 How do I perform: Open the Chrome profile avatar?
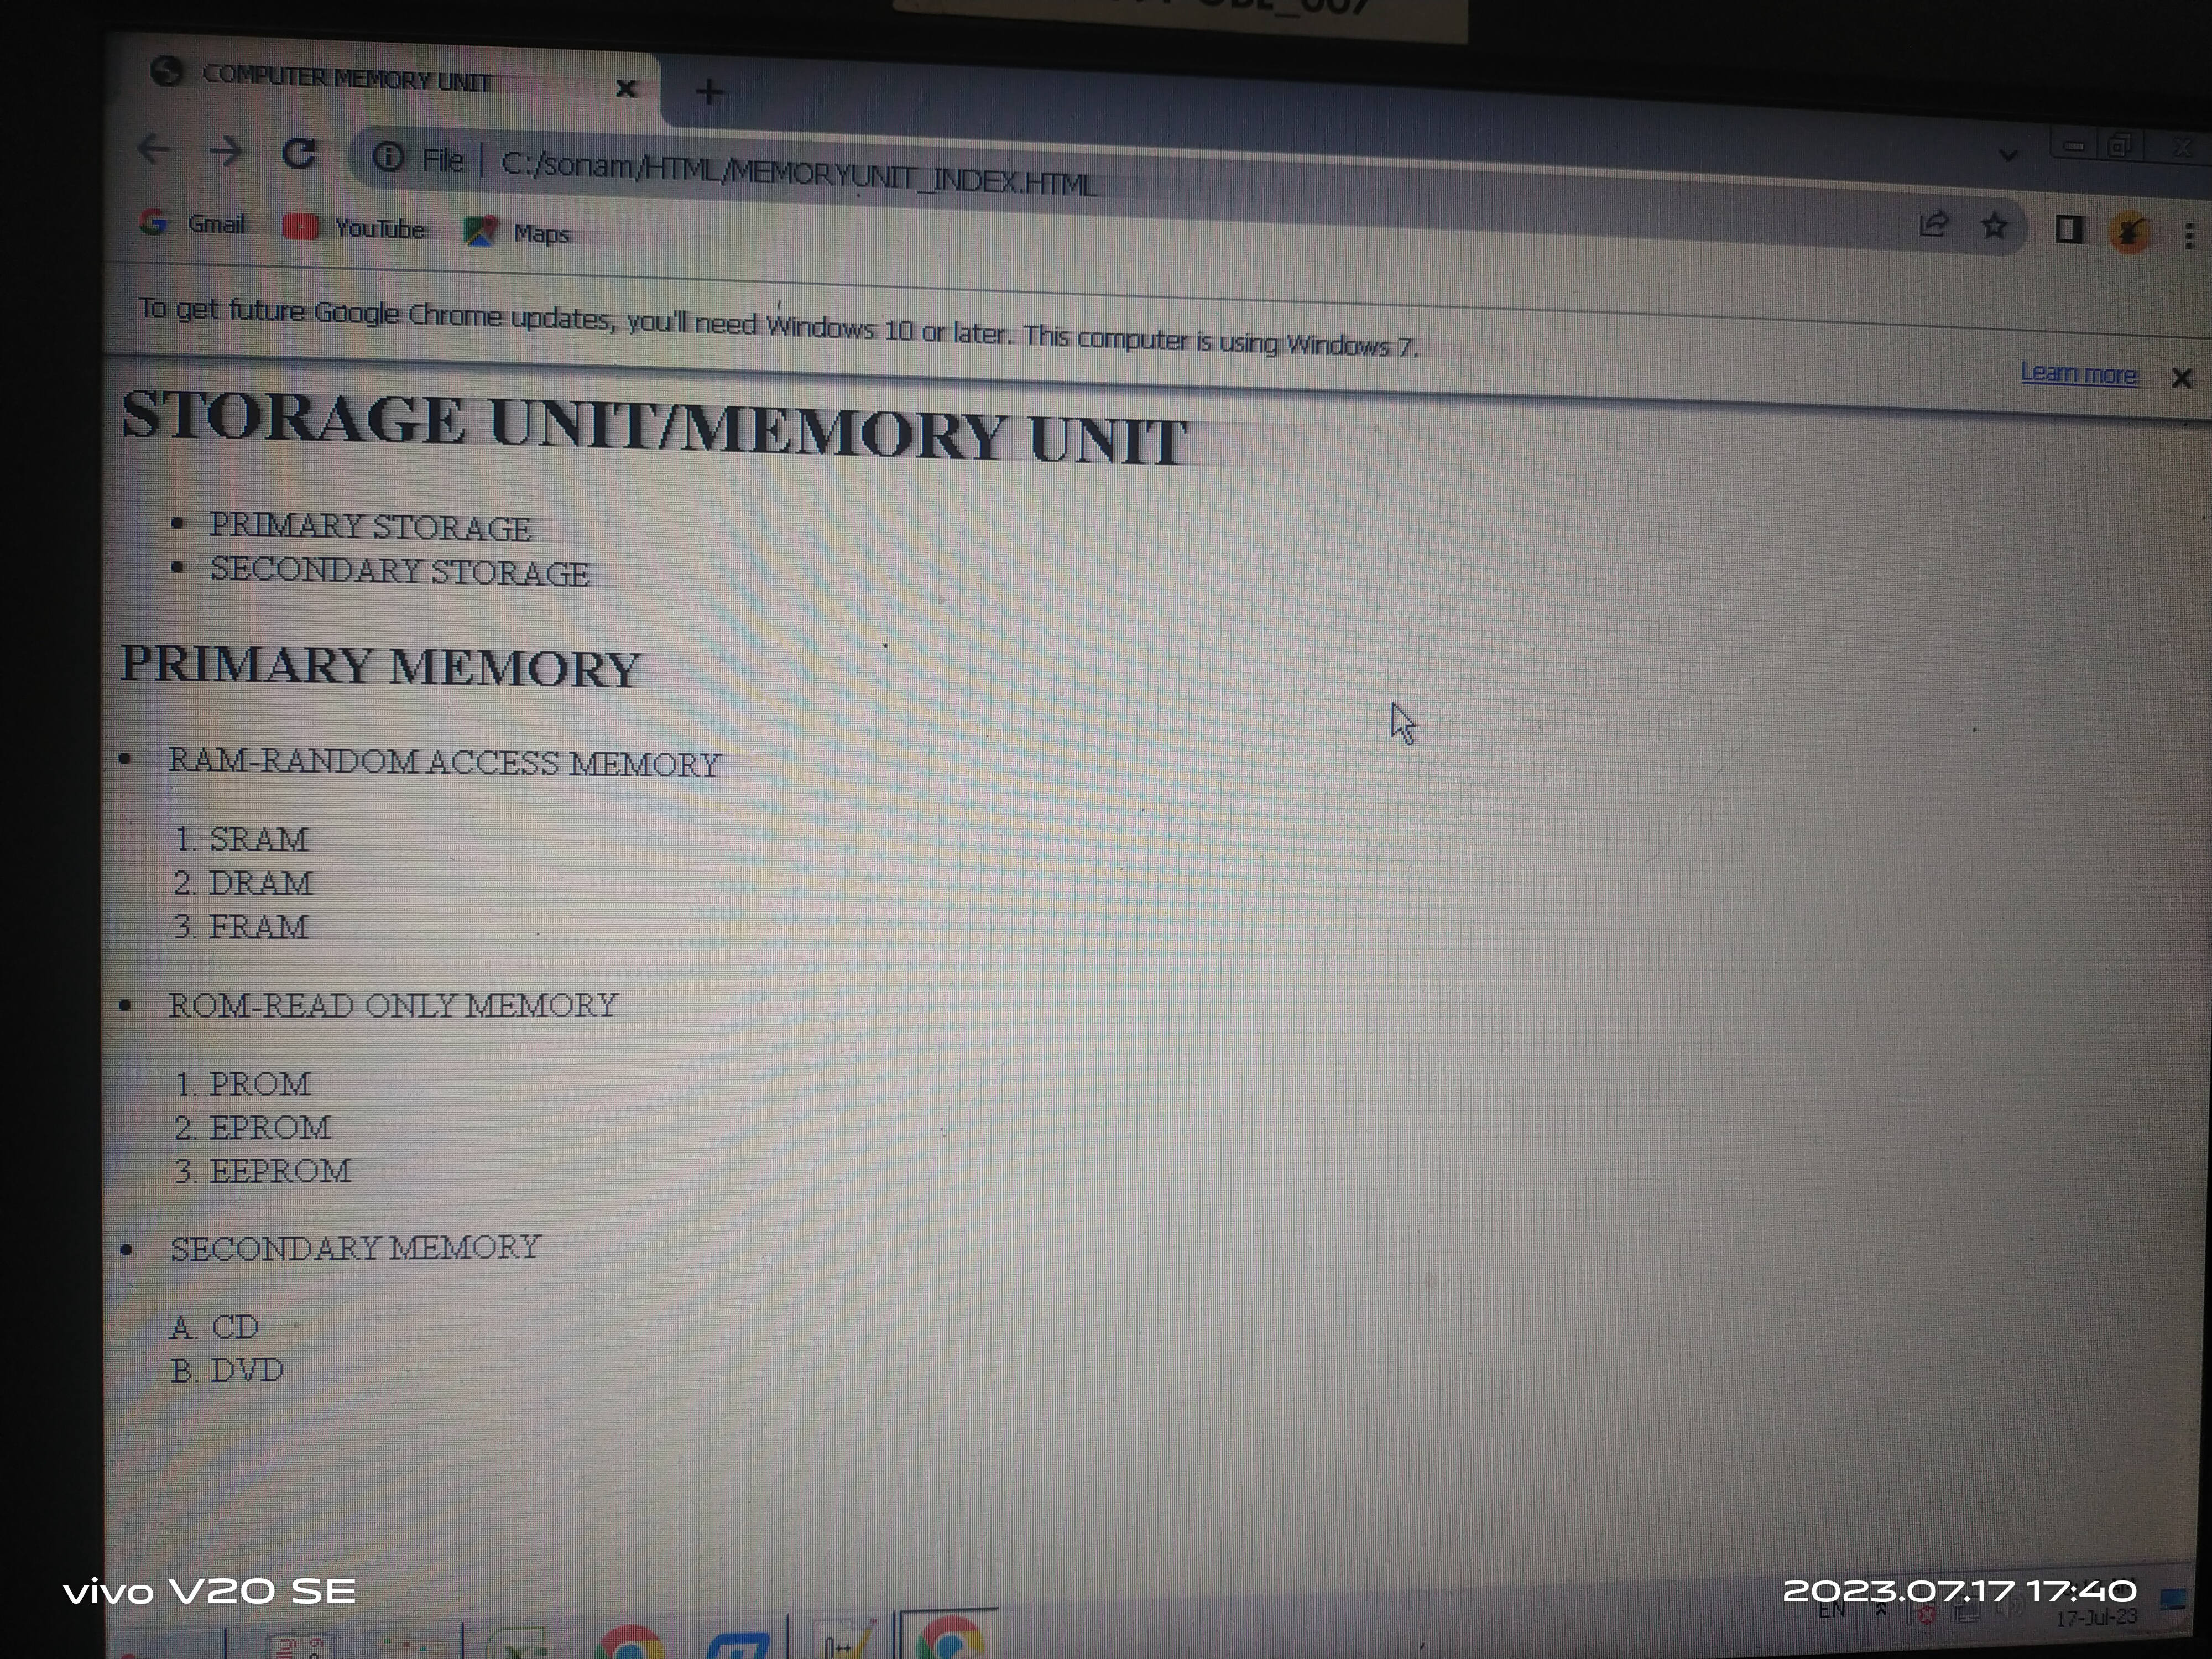[2129, 233]
